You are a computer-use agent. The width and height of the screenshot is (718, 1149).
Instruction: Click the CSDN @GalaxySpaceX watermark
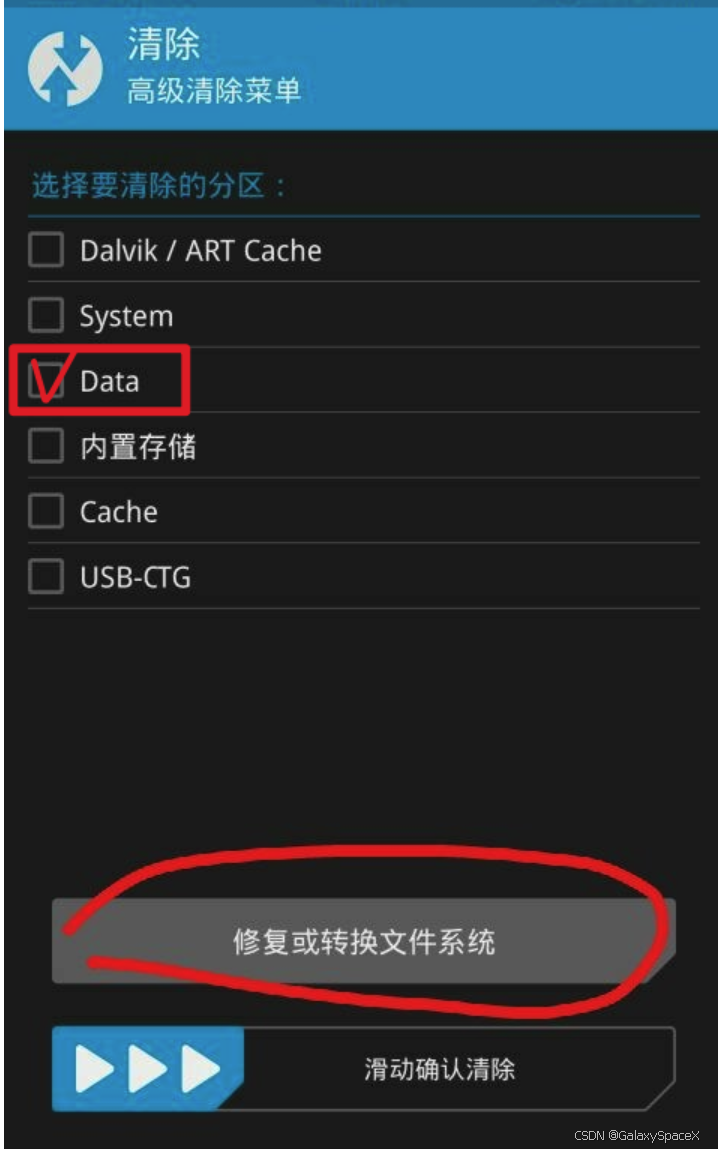[x=637, y=1135]
